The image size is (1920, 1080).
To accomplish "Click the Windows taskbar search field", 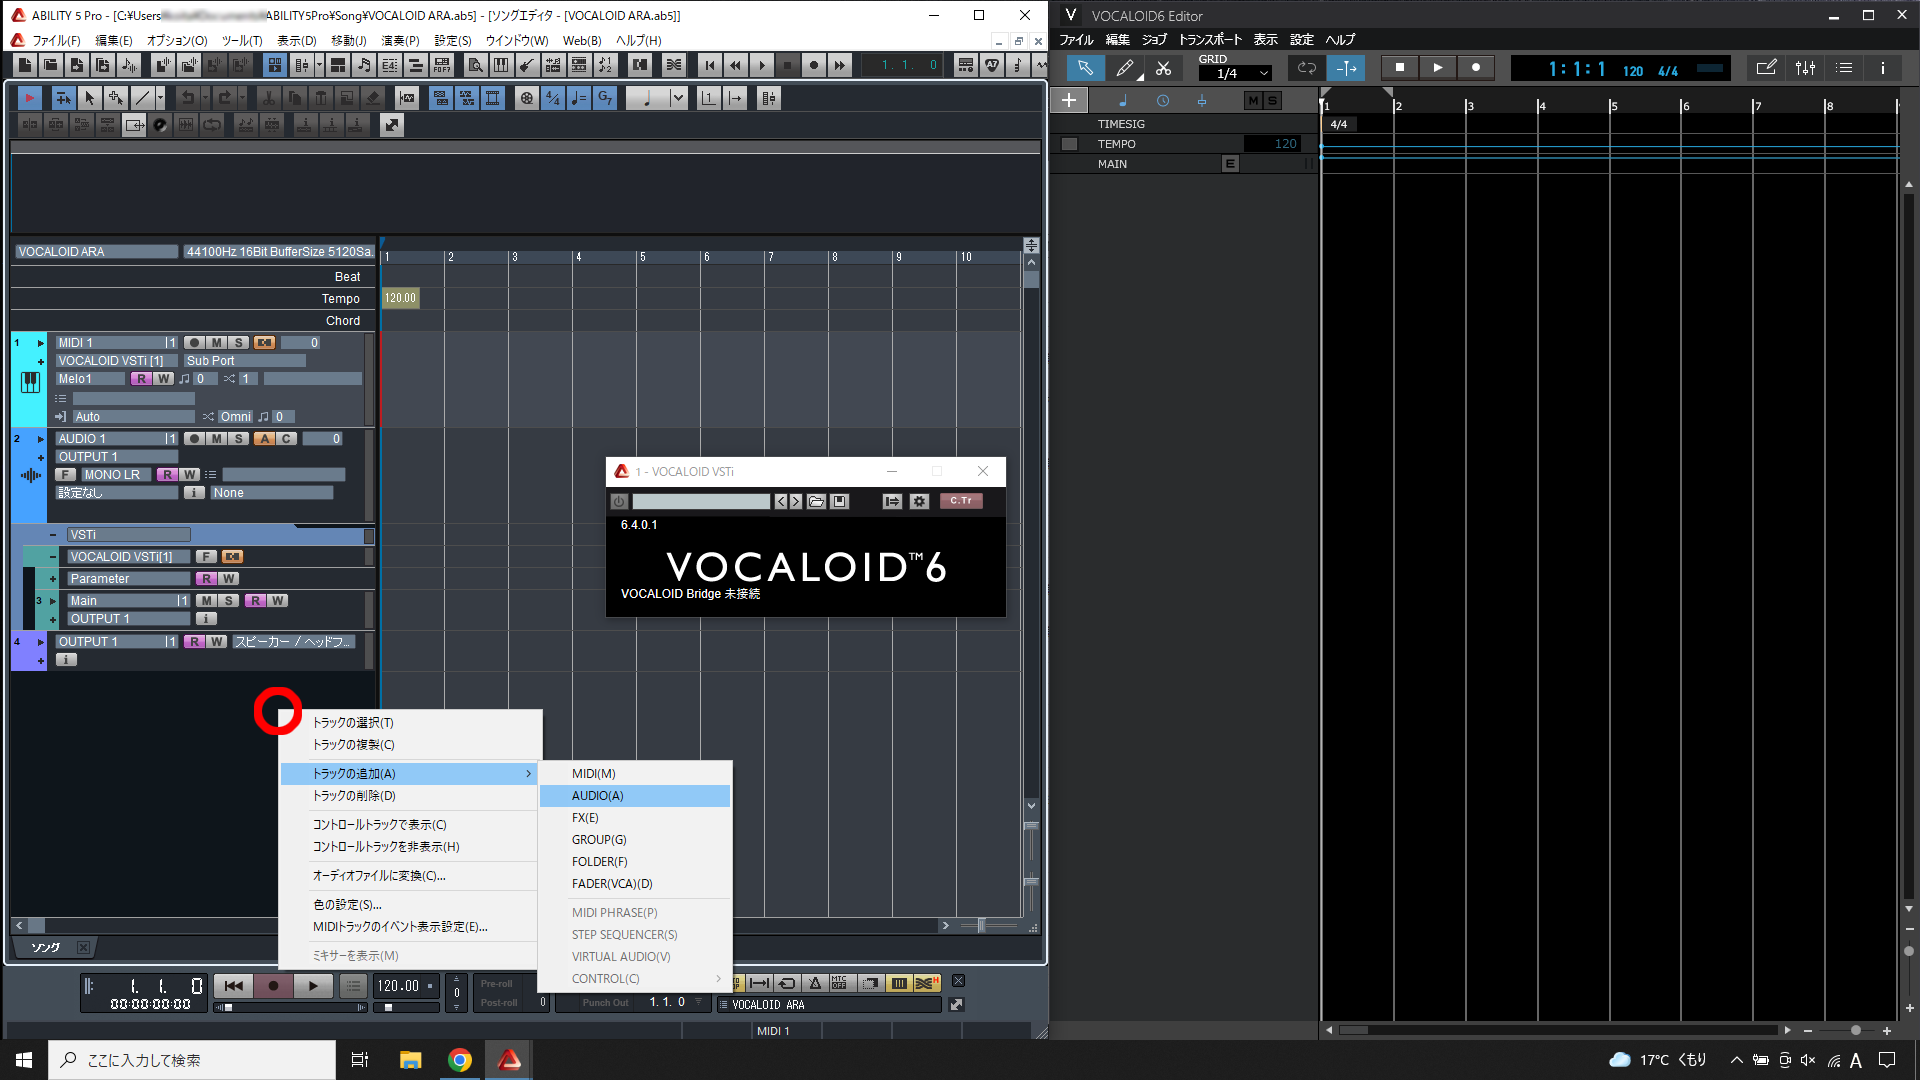I will 190,1059.
